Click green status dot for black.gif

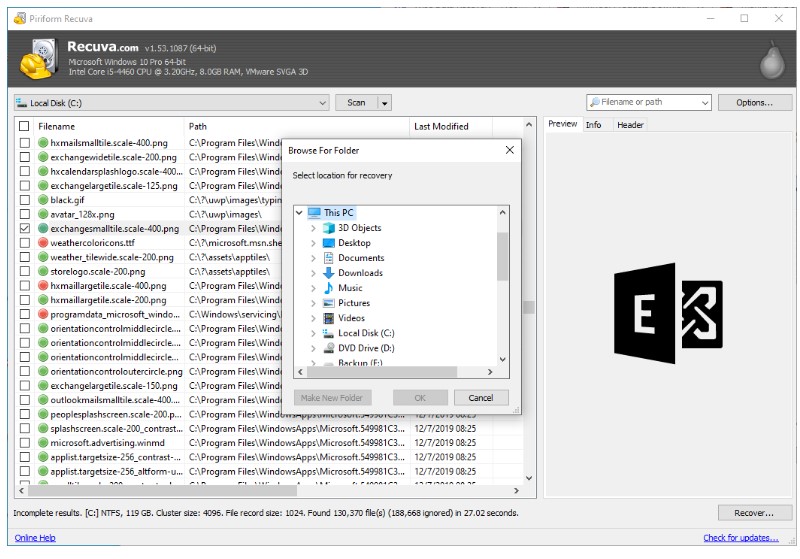pyautogui.click(x=43, y=200)
